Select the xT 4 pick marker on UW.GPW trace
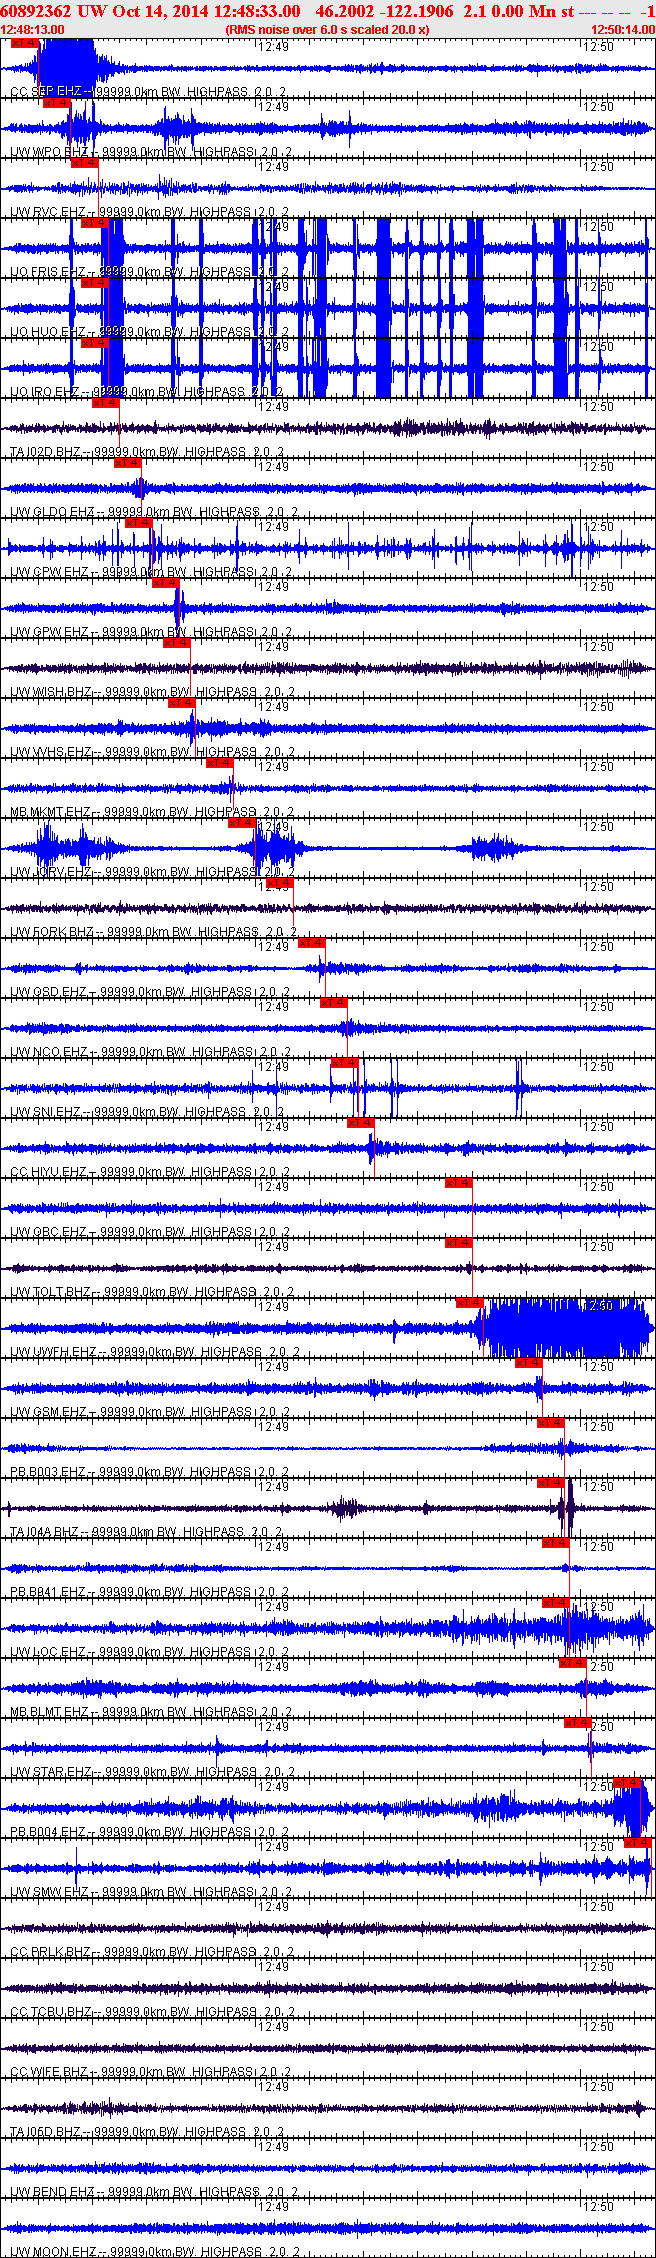The width and height of the screenshot is (656, 2258). pyautogui.click(x=165, y=583)
